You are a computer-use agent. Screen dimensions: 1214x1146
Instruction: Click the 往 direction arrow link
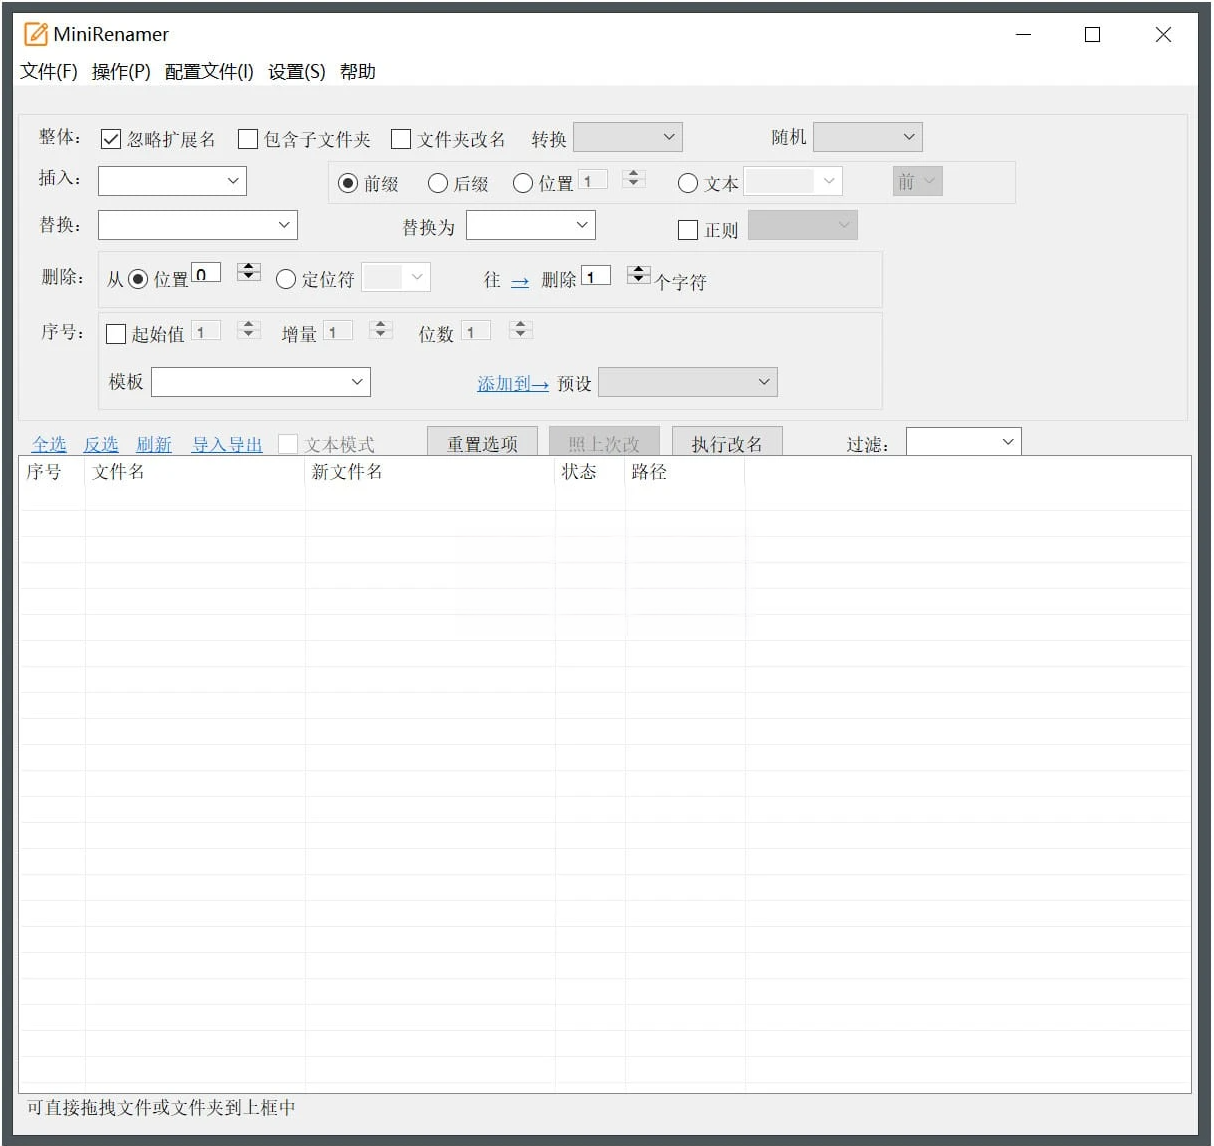519,282
